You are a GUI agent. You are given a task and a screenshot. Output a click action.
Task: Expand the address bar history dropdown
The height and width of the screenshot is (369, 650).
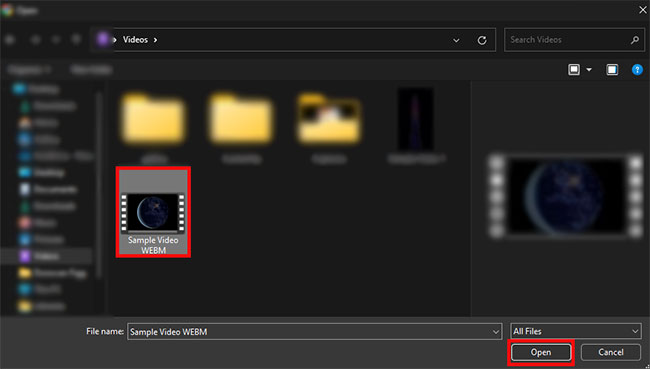456,40
